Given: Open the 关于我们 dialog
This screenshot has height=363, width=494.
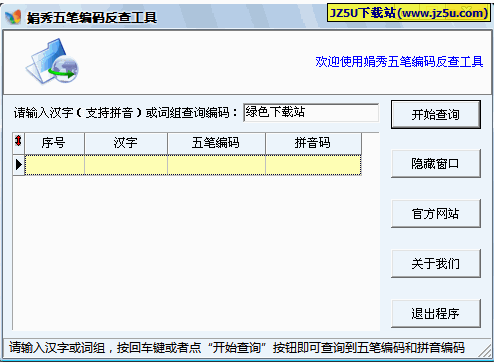Looking at the screenshot, I should pyautogui.click(x=436, y=263).
